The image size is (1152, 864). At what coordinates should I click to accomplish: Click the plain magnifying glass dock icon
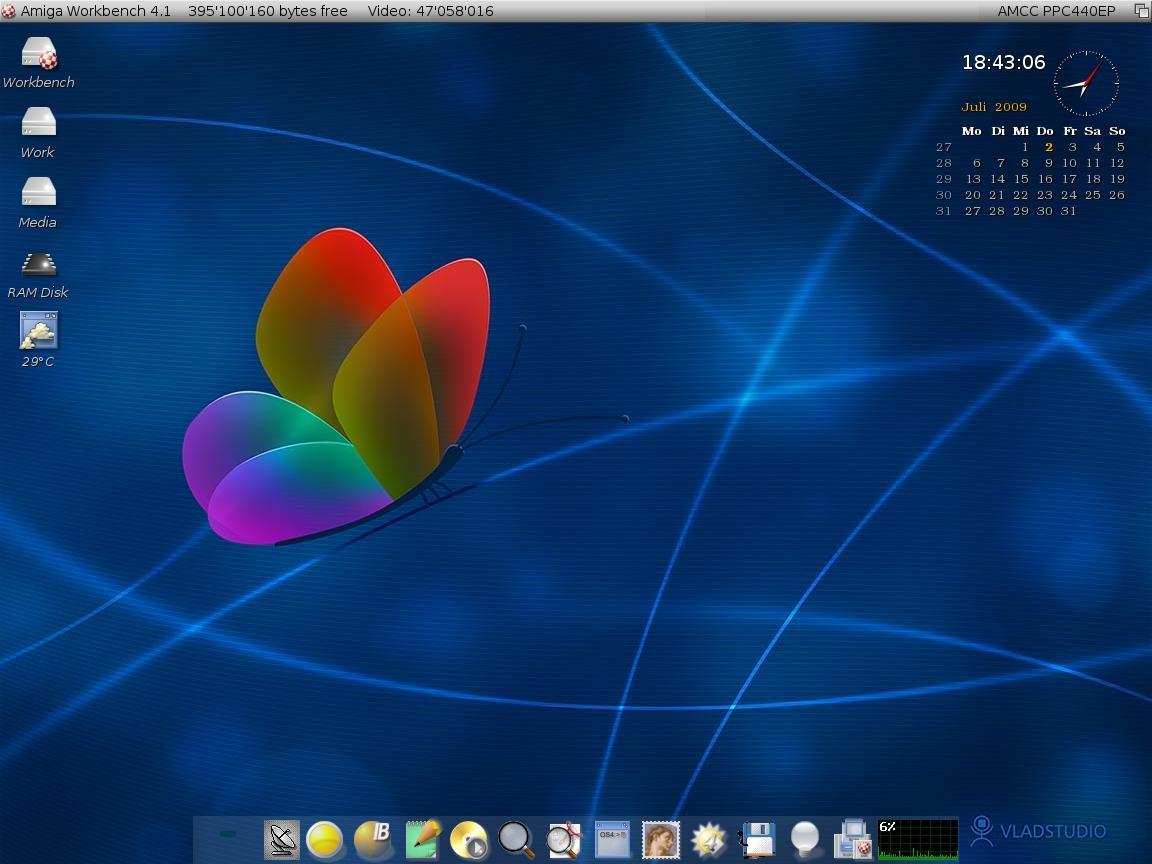pyautogui.click(x=516, y=840)
